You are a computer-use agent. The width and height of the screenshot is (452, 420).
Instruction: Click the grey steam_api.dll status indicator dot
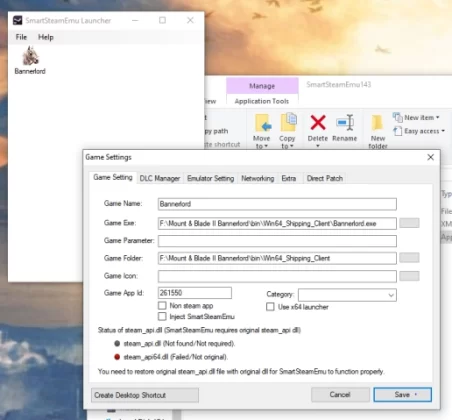[x=117, y=343]
